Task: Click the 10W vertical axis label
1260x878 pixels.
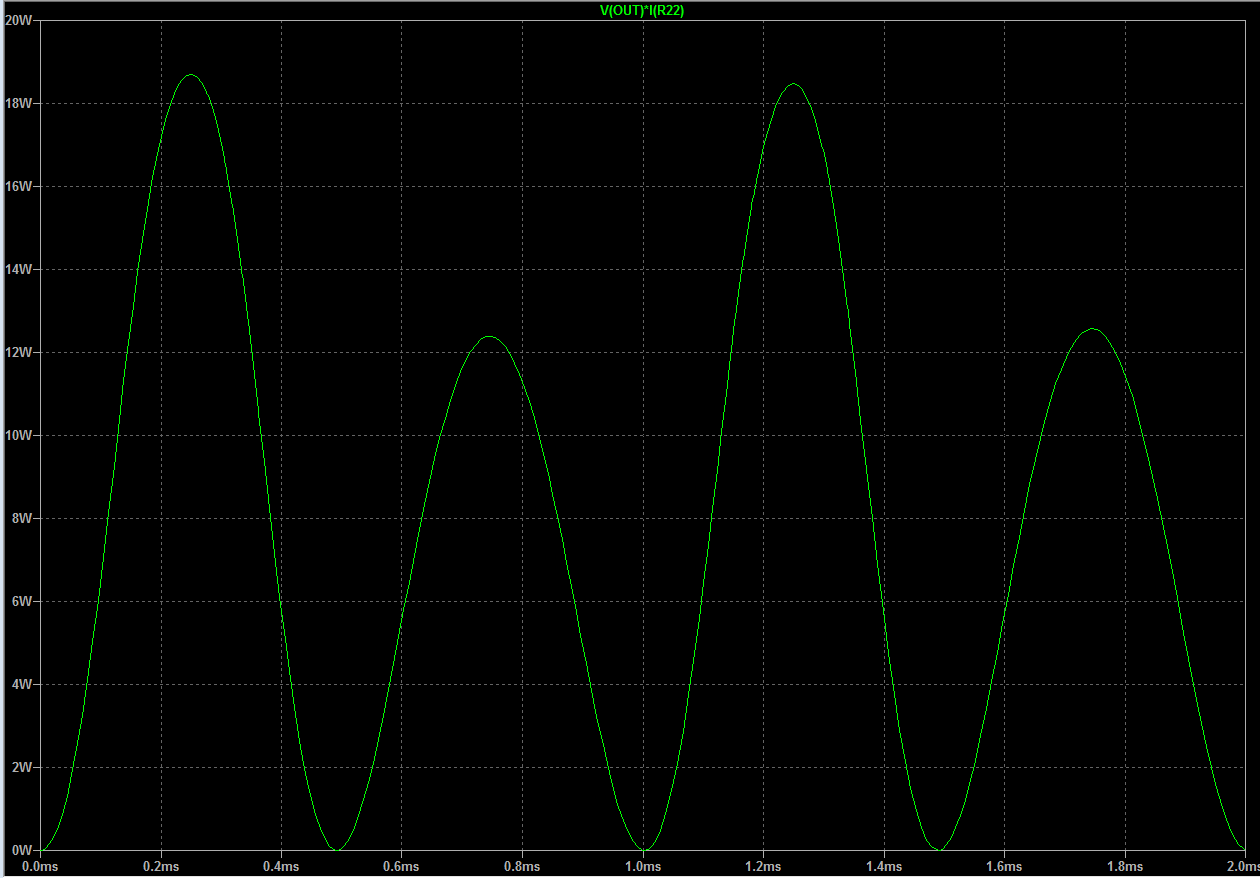Action: (18, 435)
